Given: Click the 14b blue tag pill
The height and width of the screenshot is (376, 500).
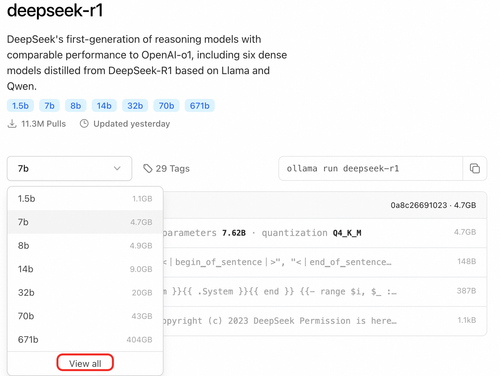Looking at the screenshot, I should (x=104, y=106).
